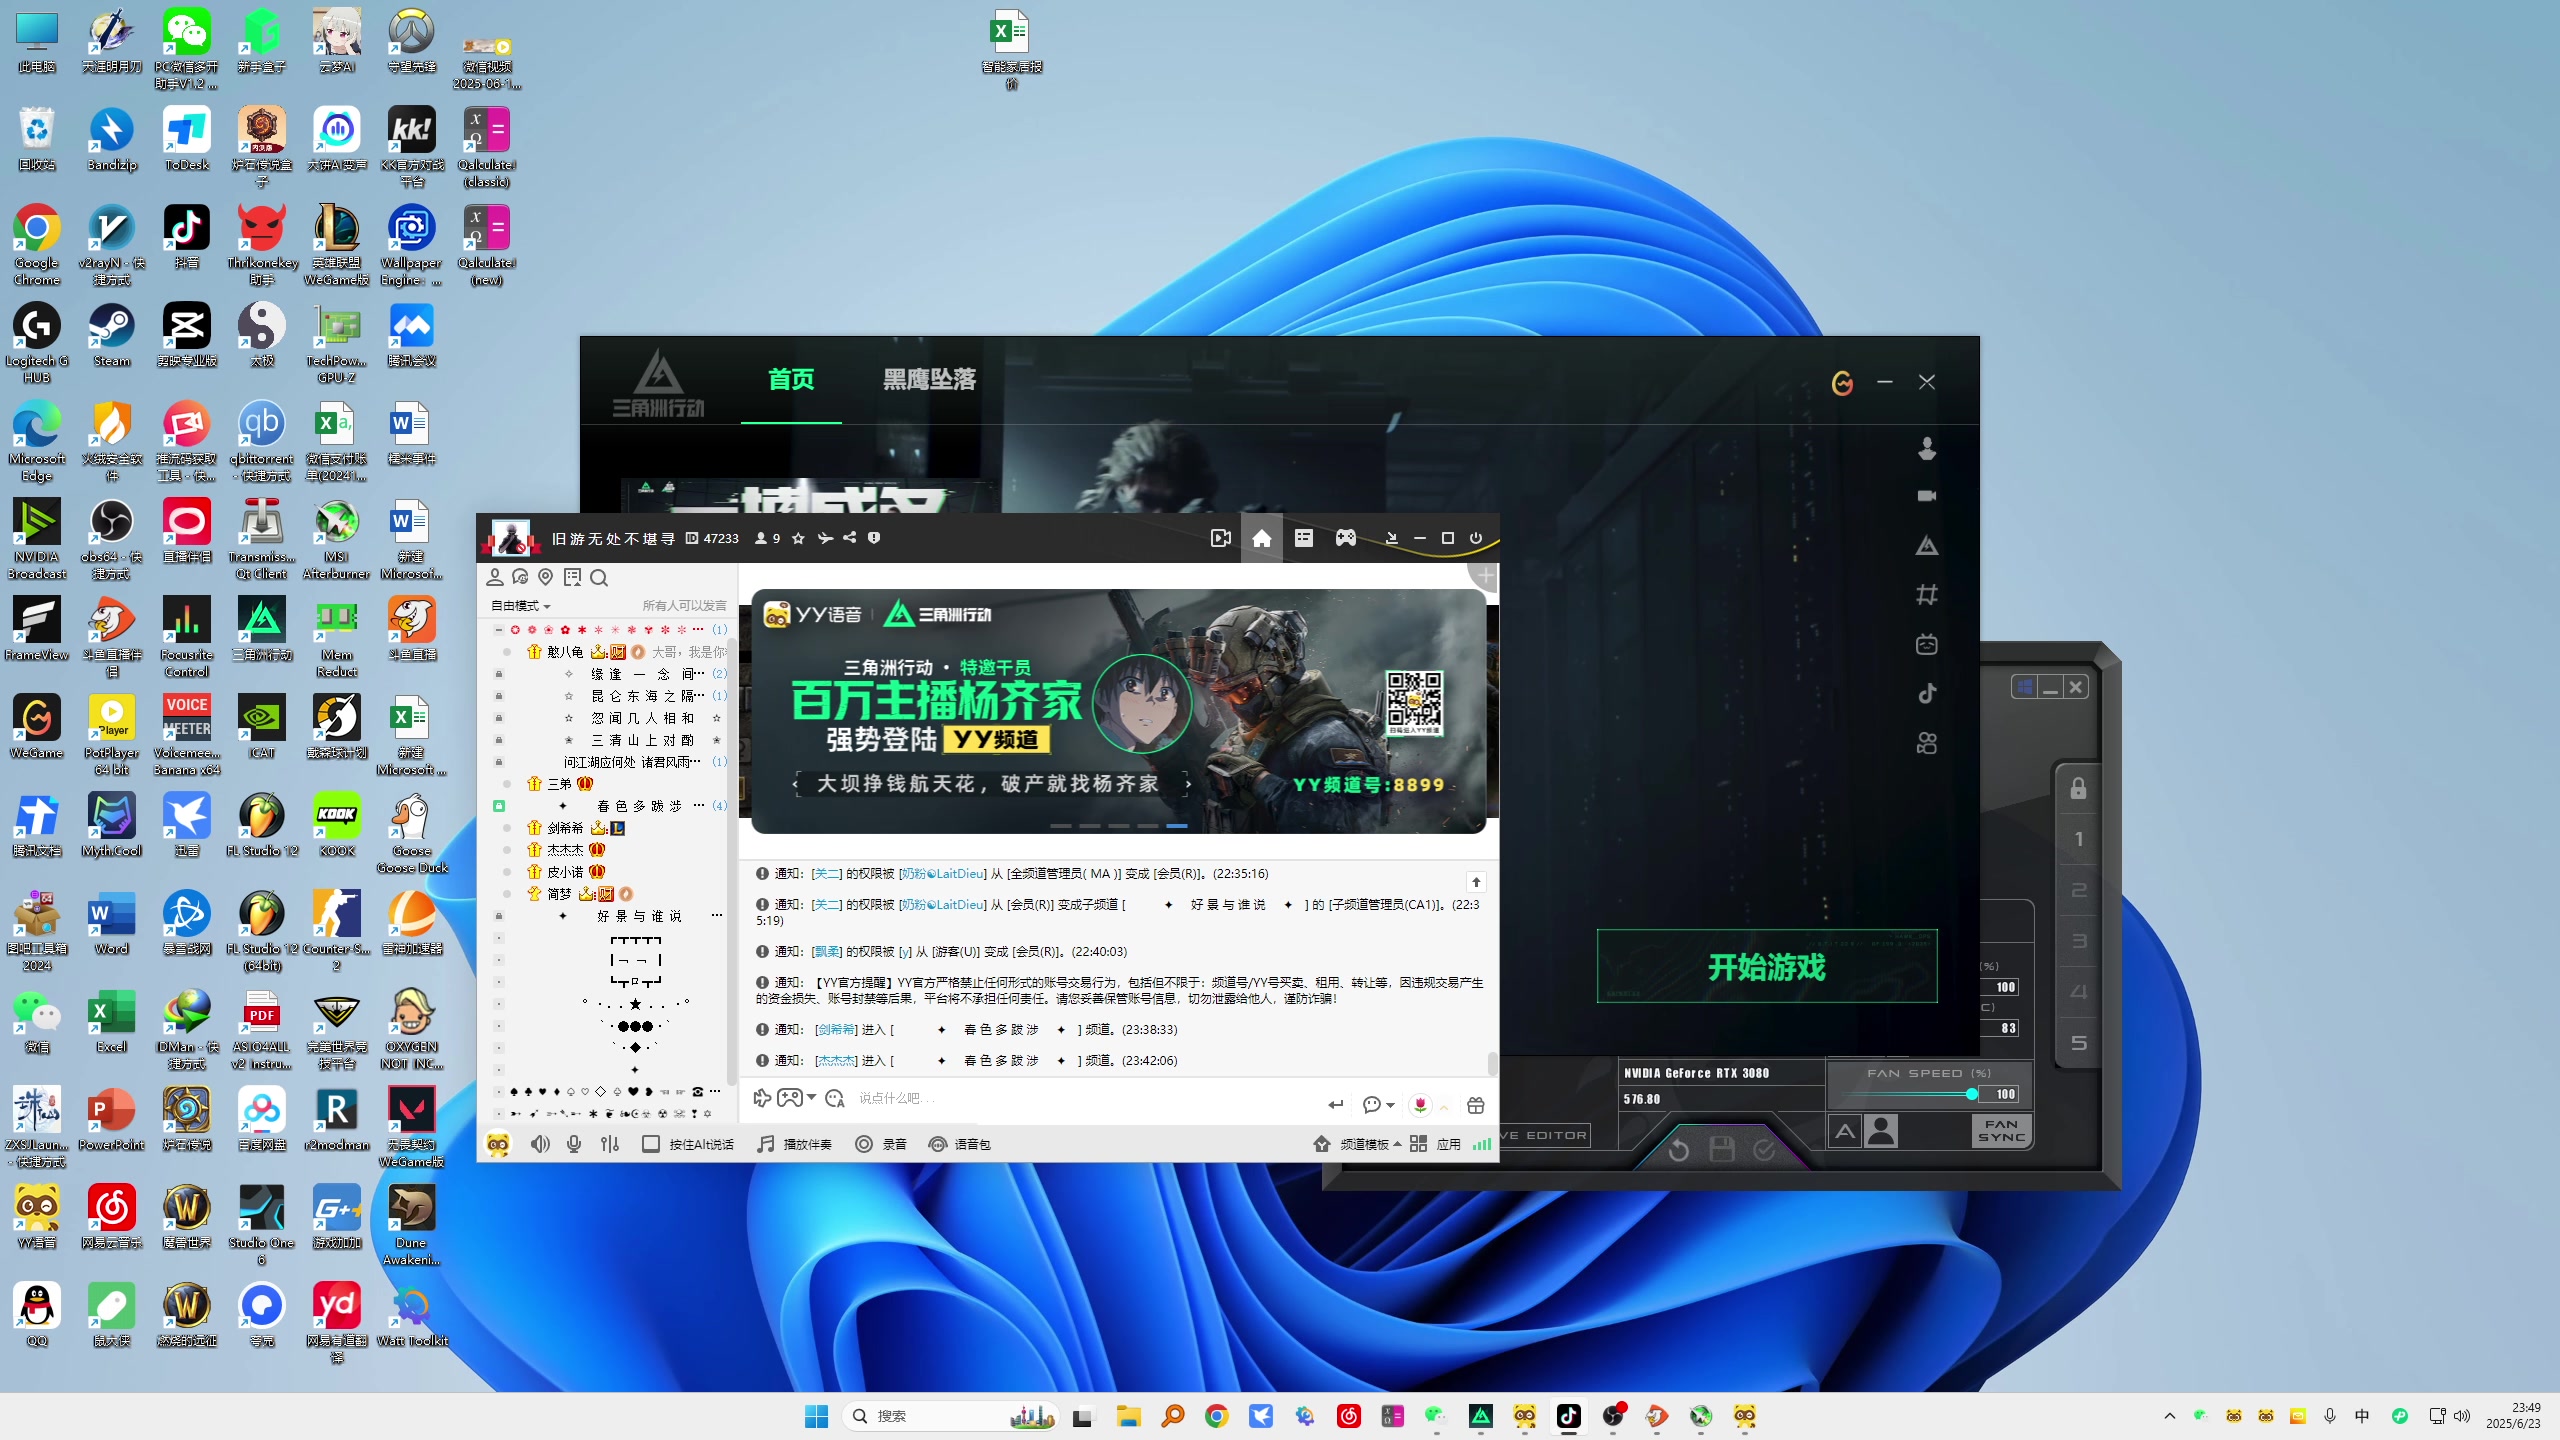The height and width of the screenshot is (1440, 2560).
Task: Click the speaker volume icon in YY bottom bar
Action: tap(540, 1144)
